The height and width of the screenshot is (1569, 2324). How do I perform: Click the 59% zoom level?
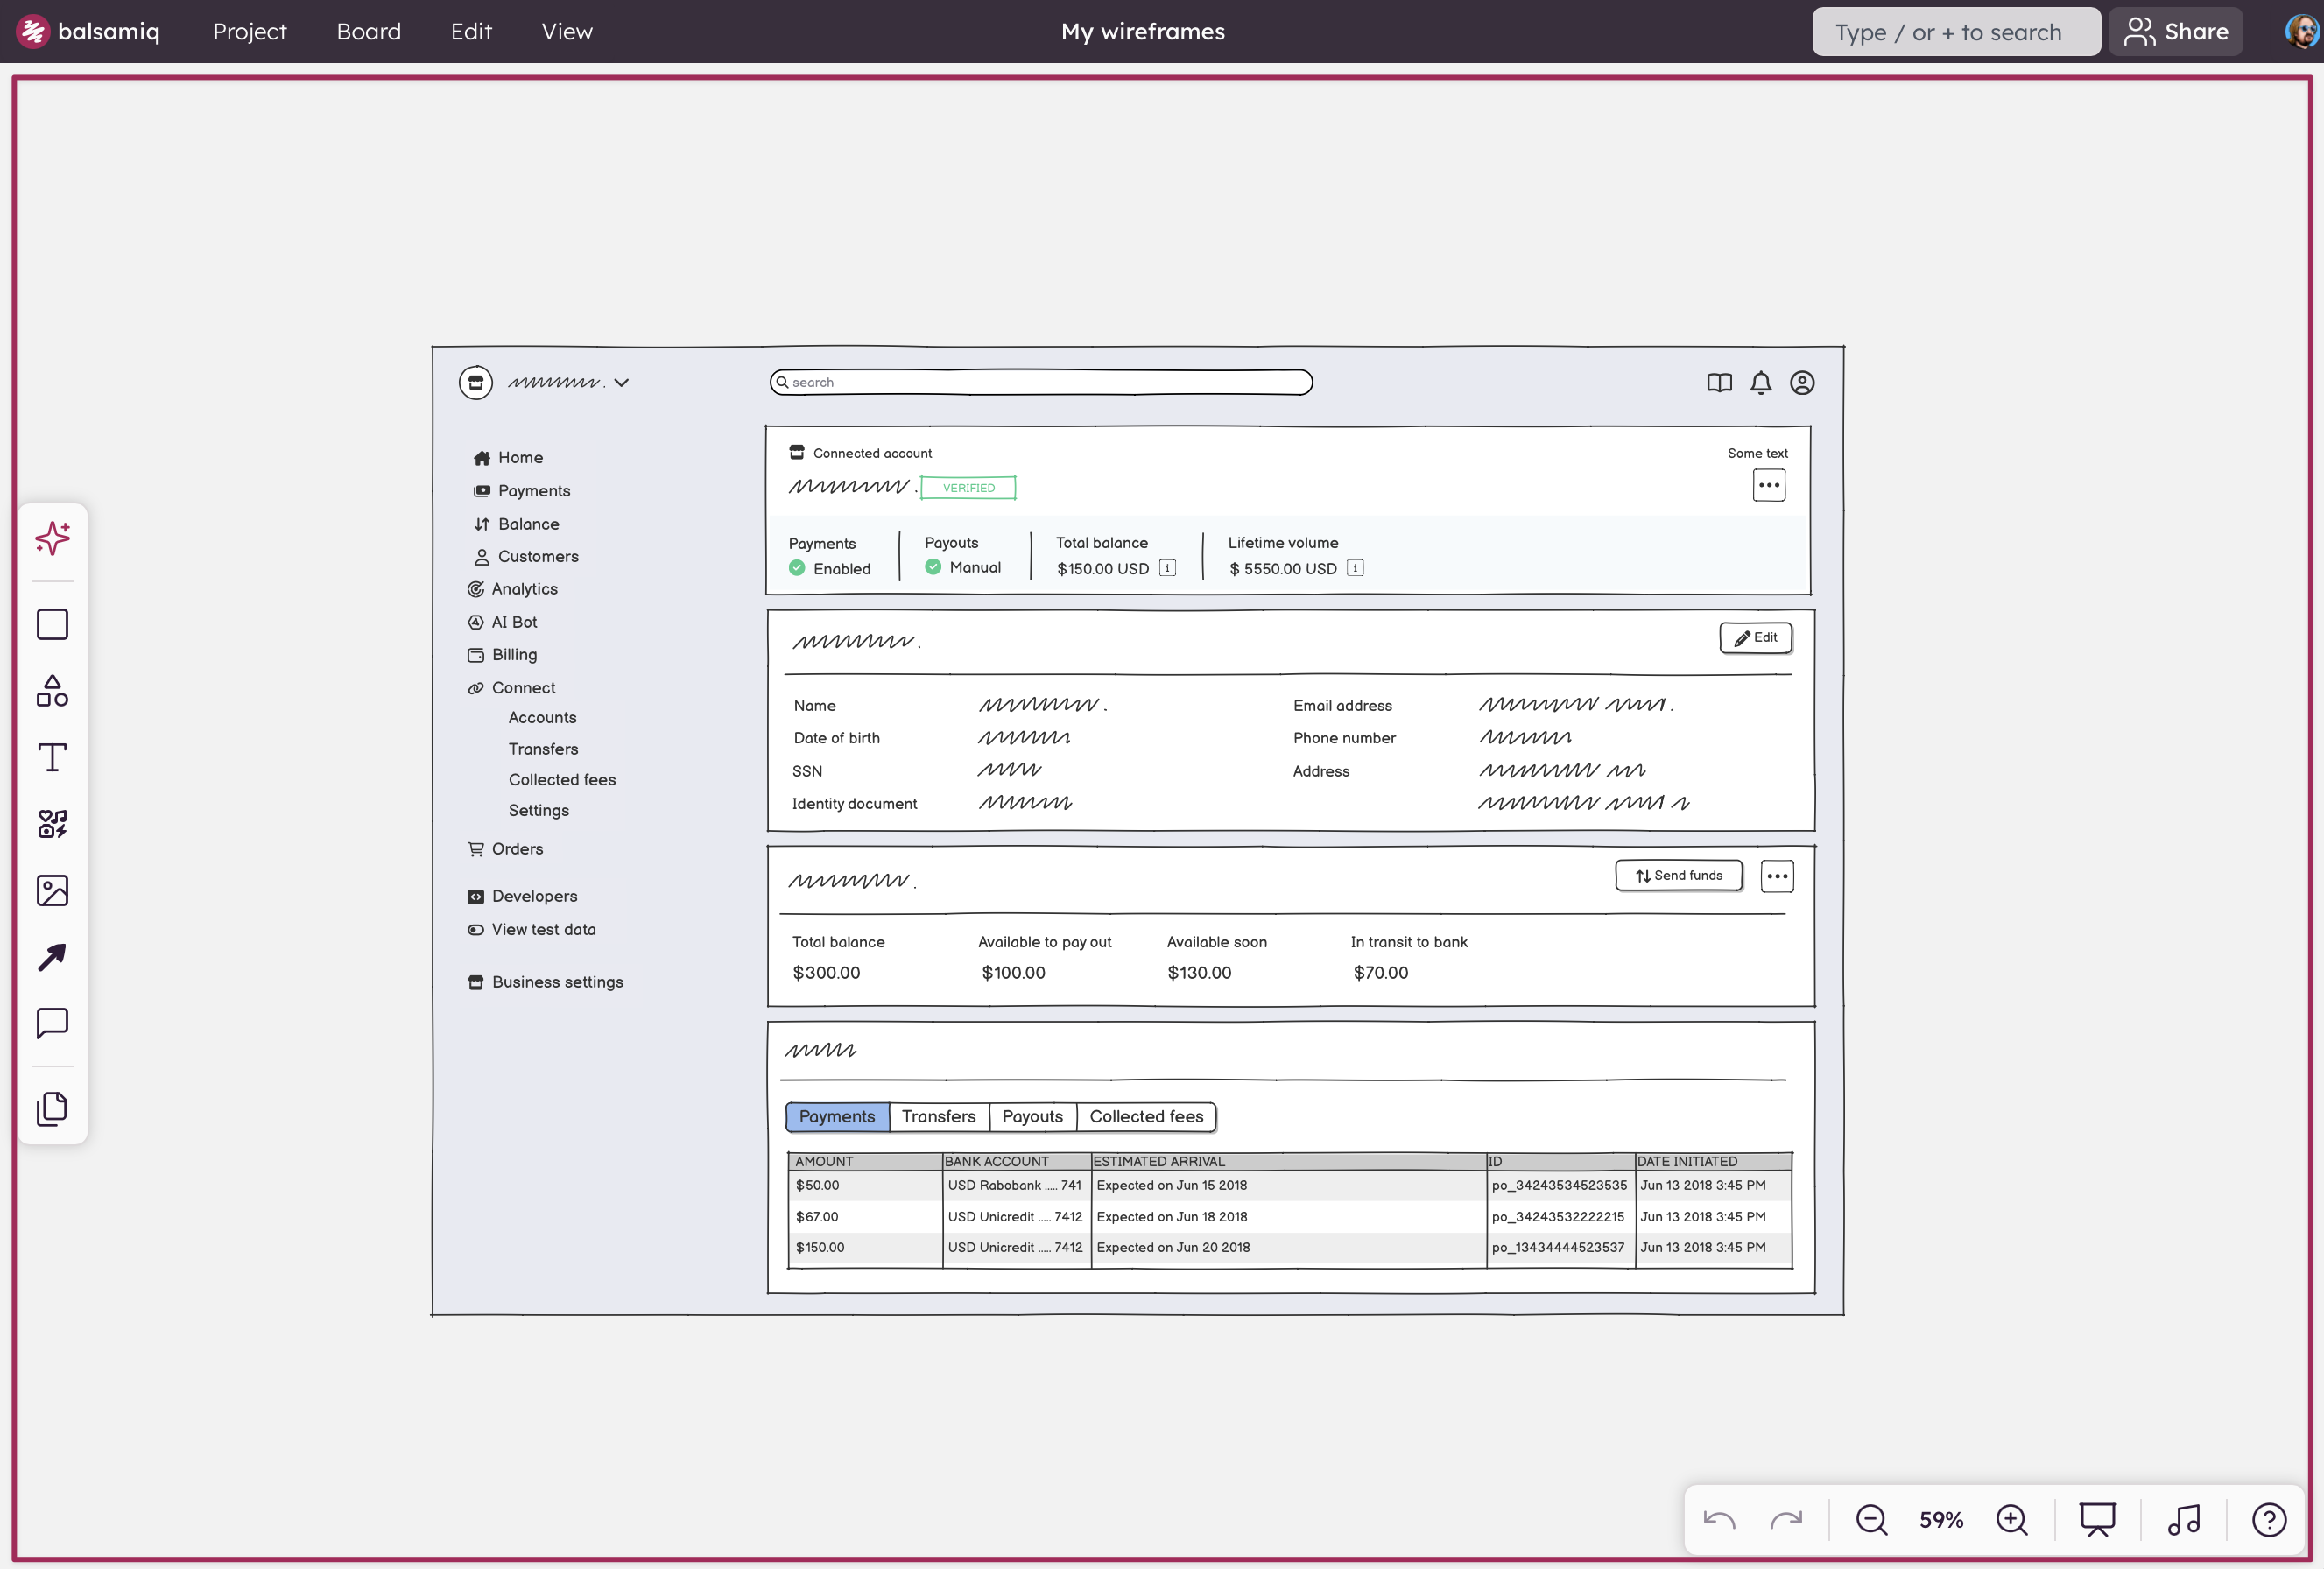tap(1941, 1520)
